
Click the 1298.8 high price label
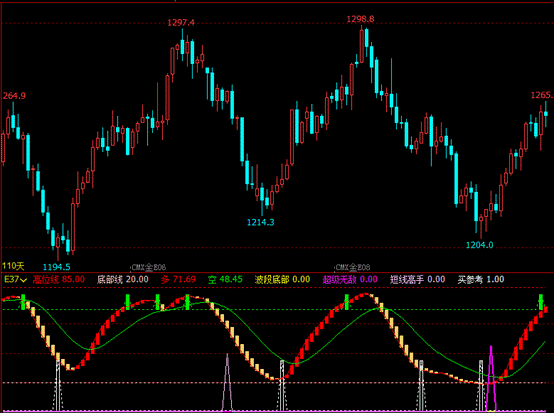(360, 19)
